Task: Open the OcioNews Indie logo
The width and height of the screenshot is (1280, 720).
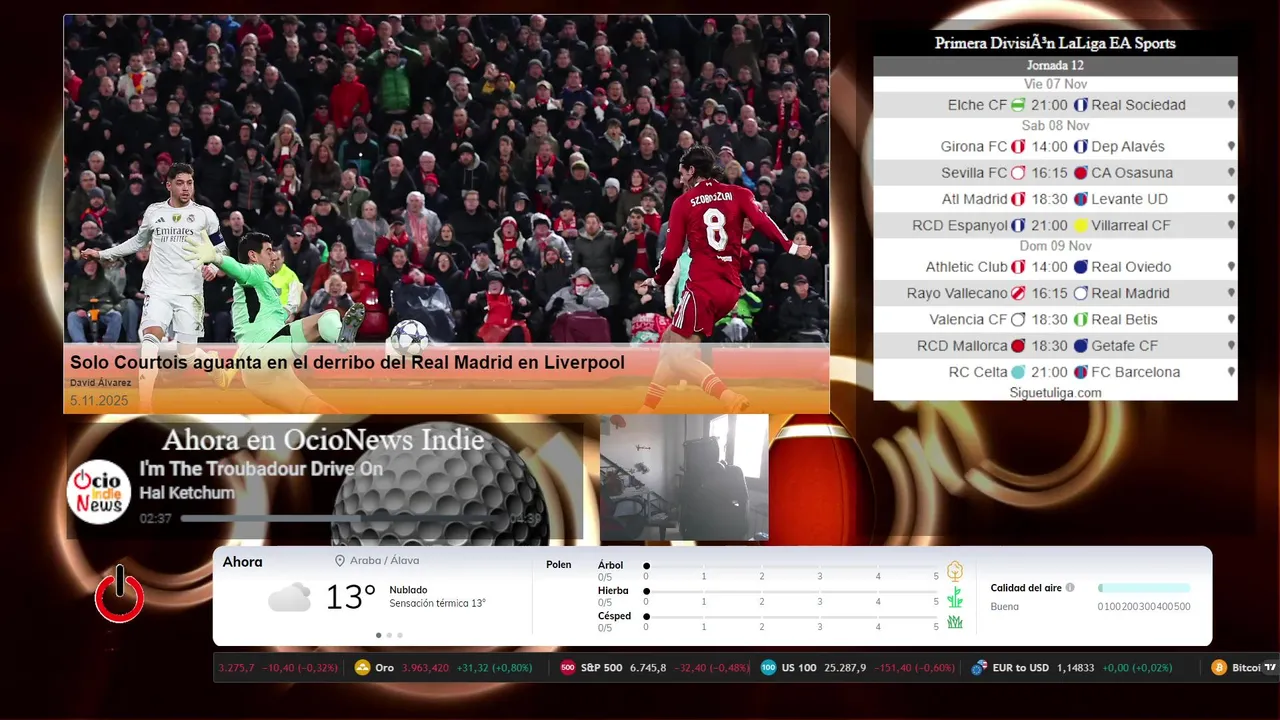Action: point(99,491)
